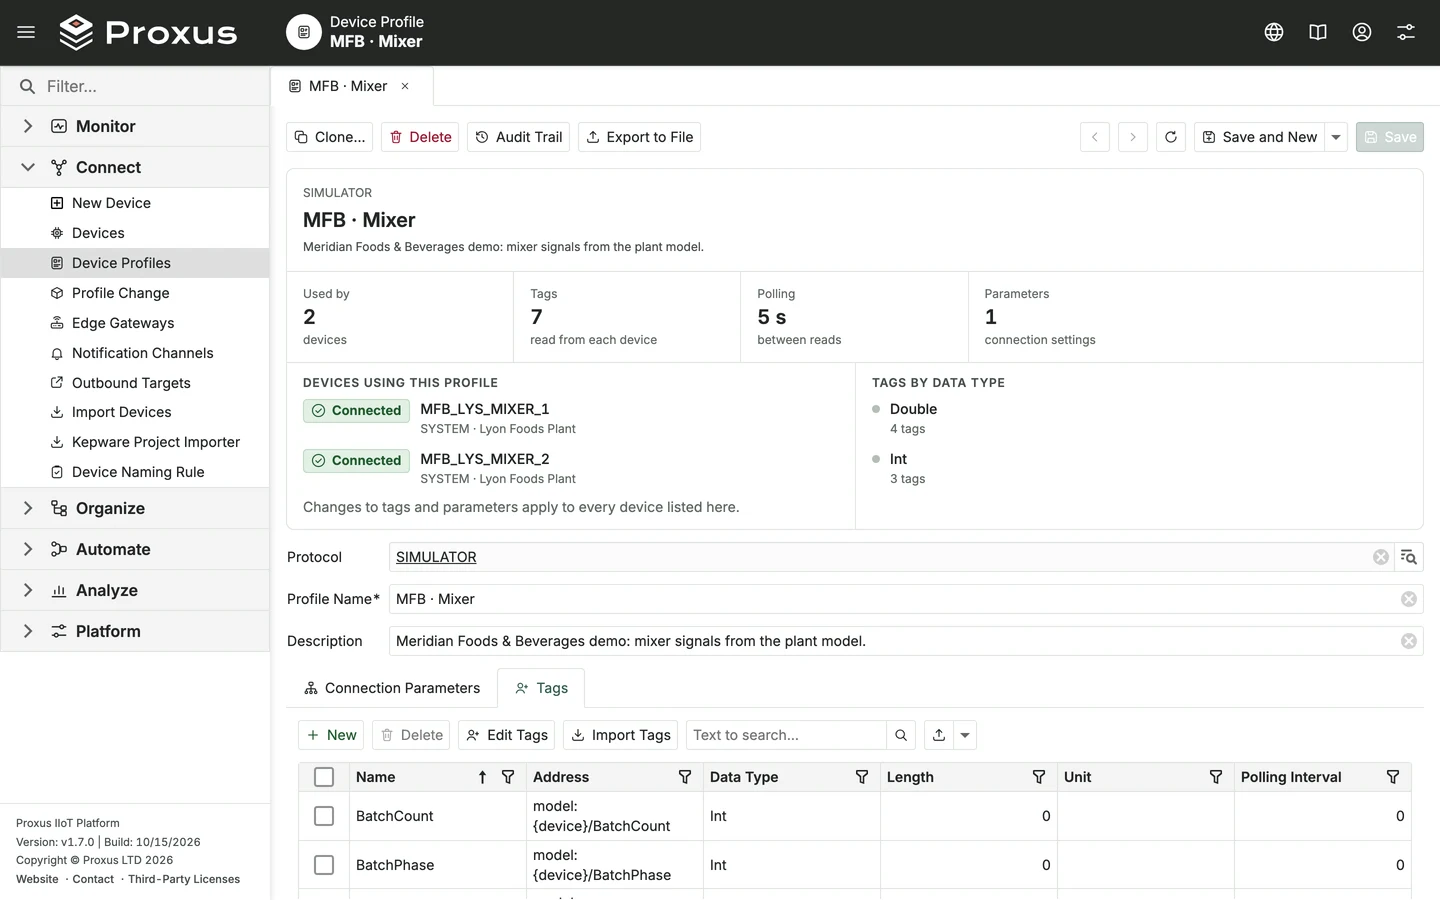Go to previous record arrow

1095,137
